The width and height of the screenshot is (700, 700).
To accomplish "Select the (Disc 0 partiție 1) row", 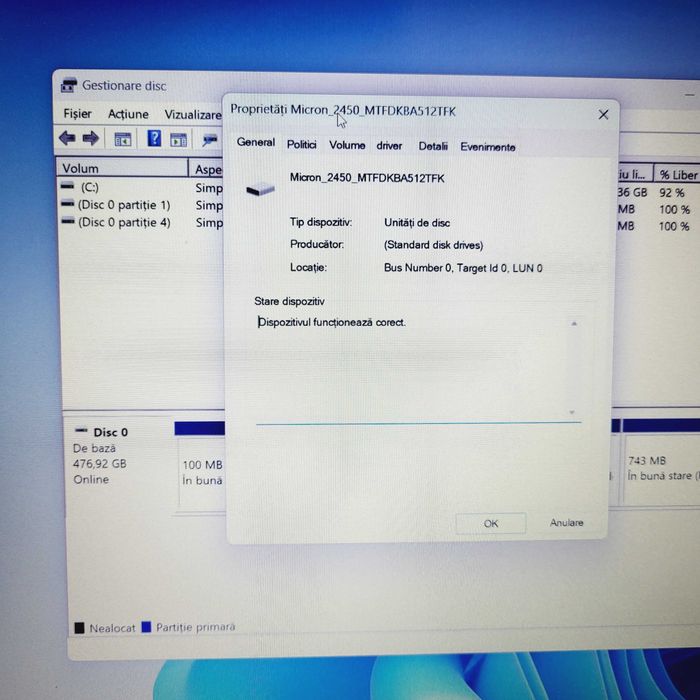I will click(141, 205).
